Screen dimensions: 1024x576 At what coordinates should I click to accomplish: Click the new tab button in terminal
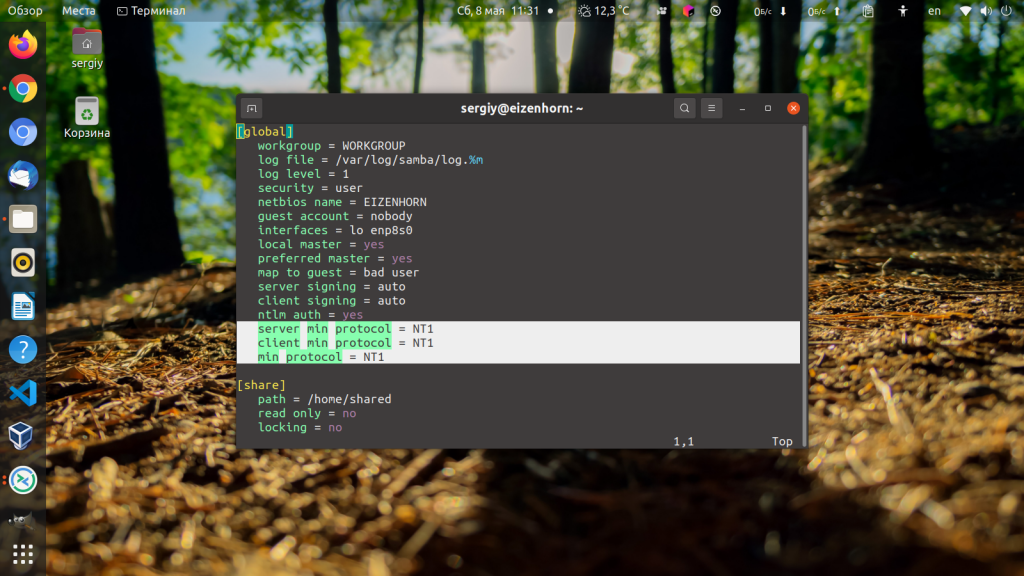point(253,108)
